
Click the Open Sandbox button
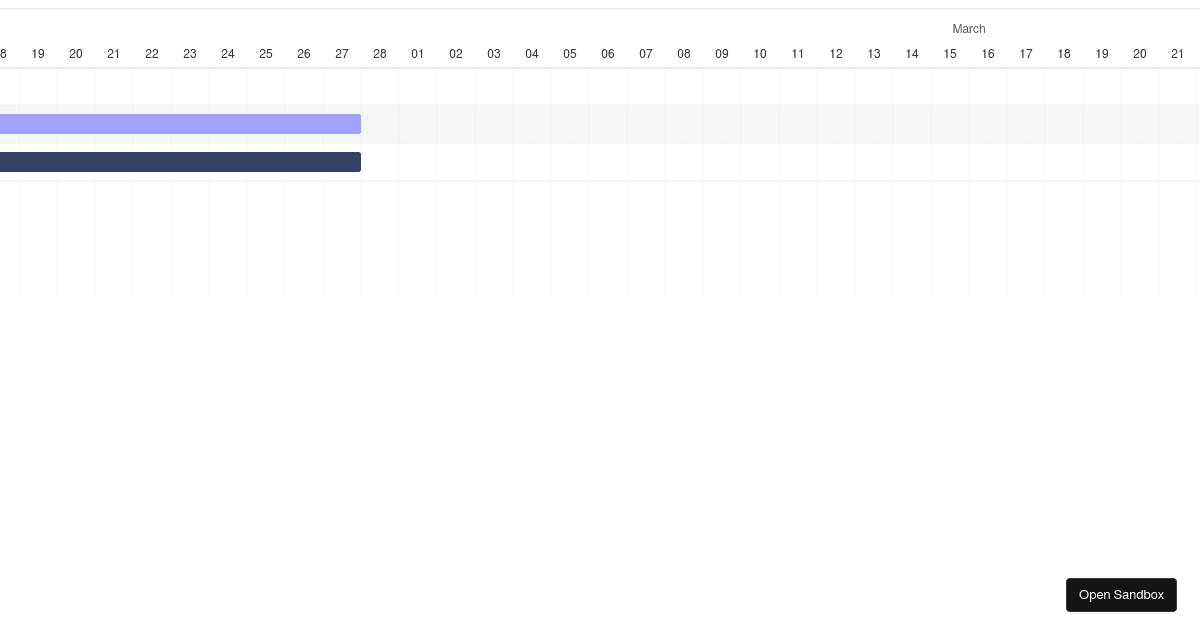(1121, 595)
